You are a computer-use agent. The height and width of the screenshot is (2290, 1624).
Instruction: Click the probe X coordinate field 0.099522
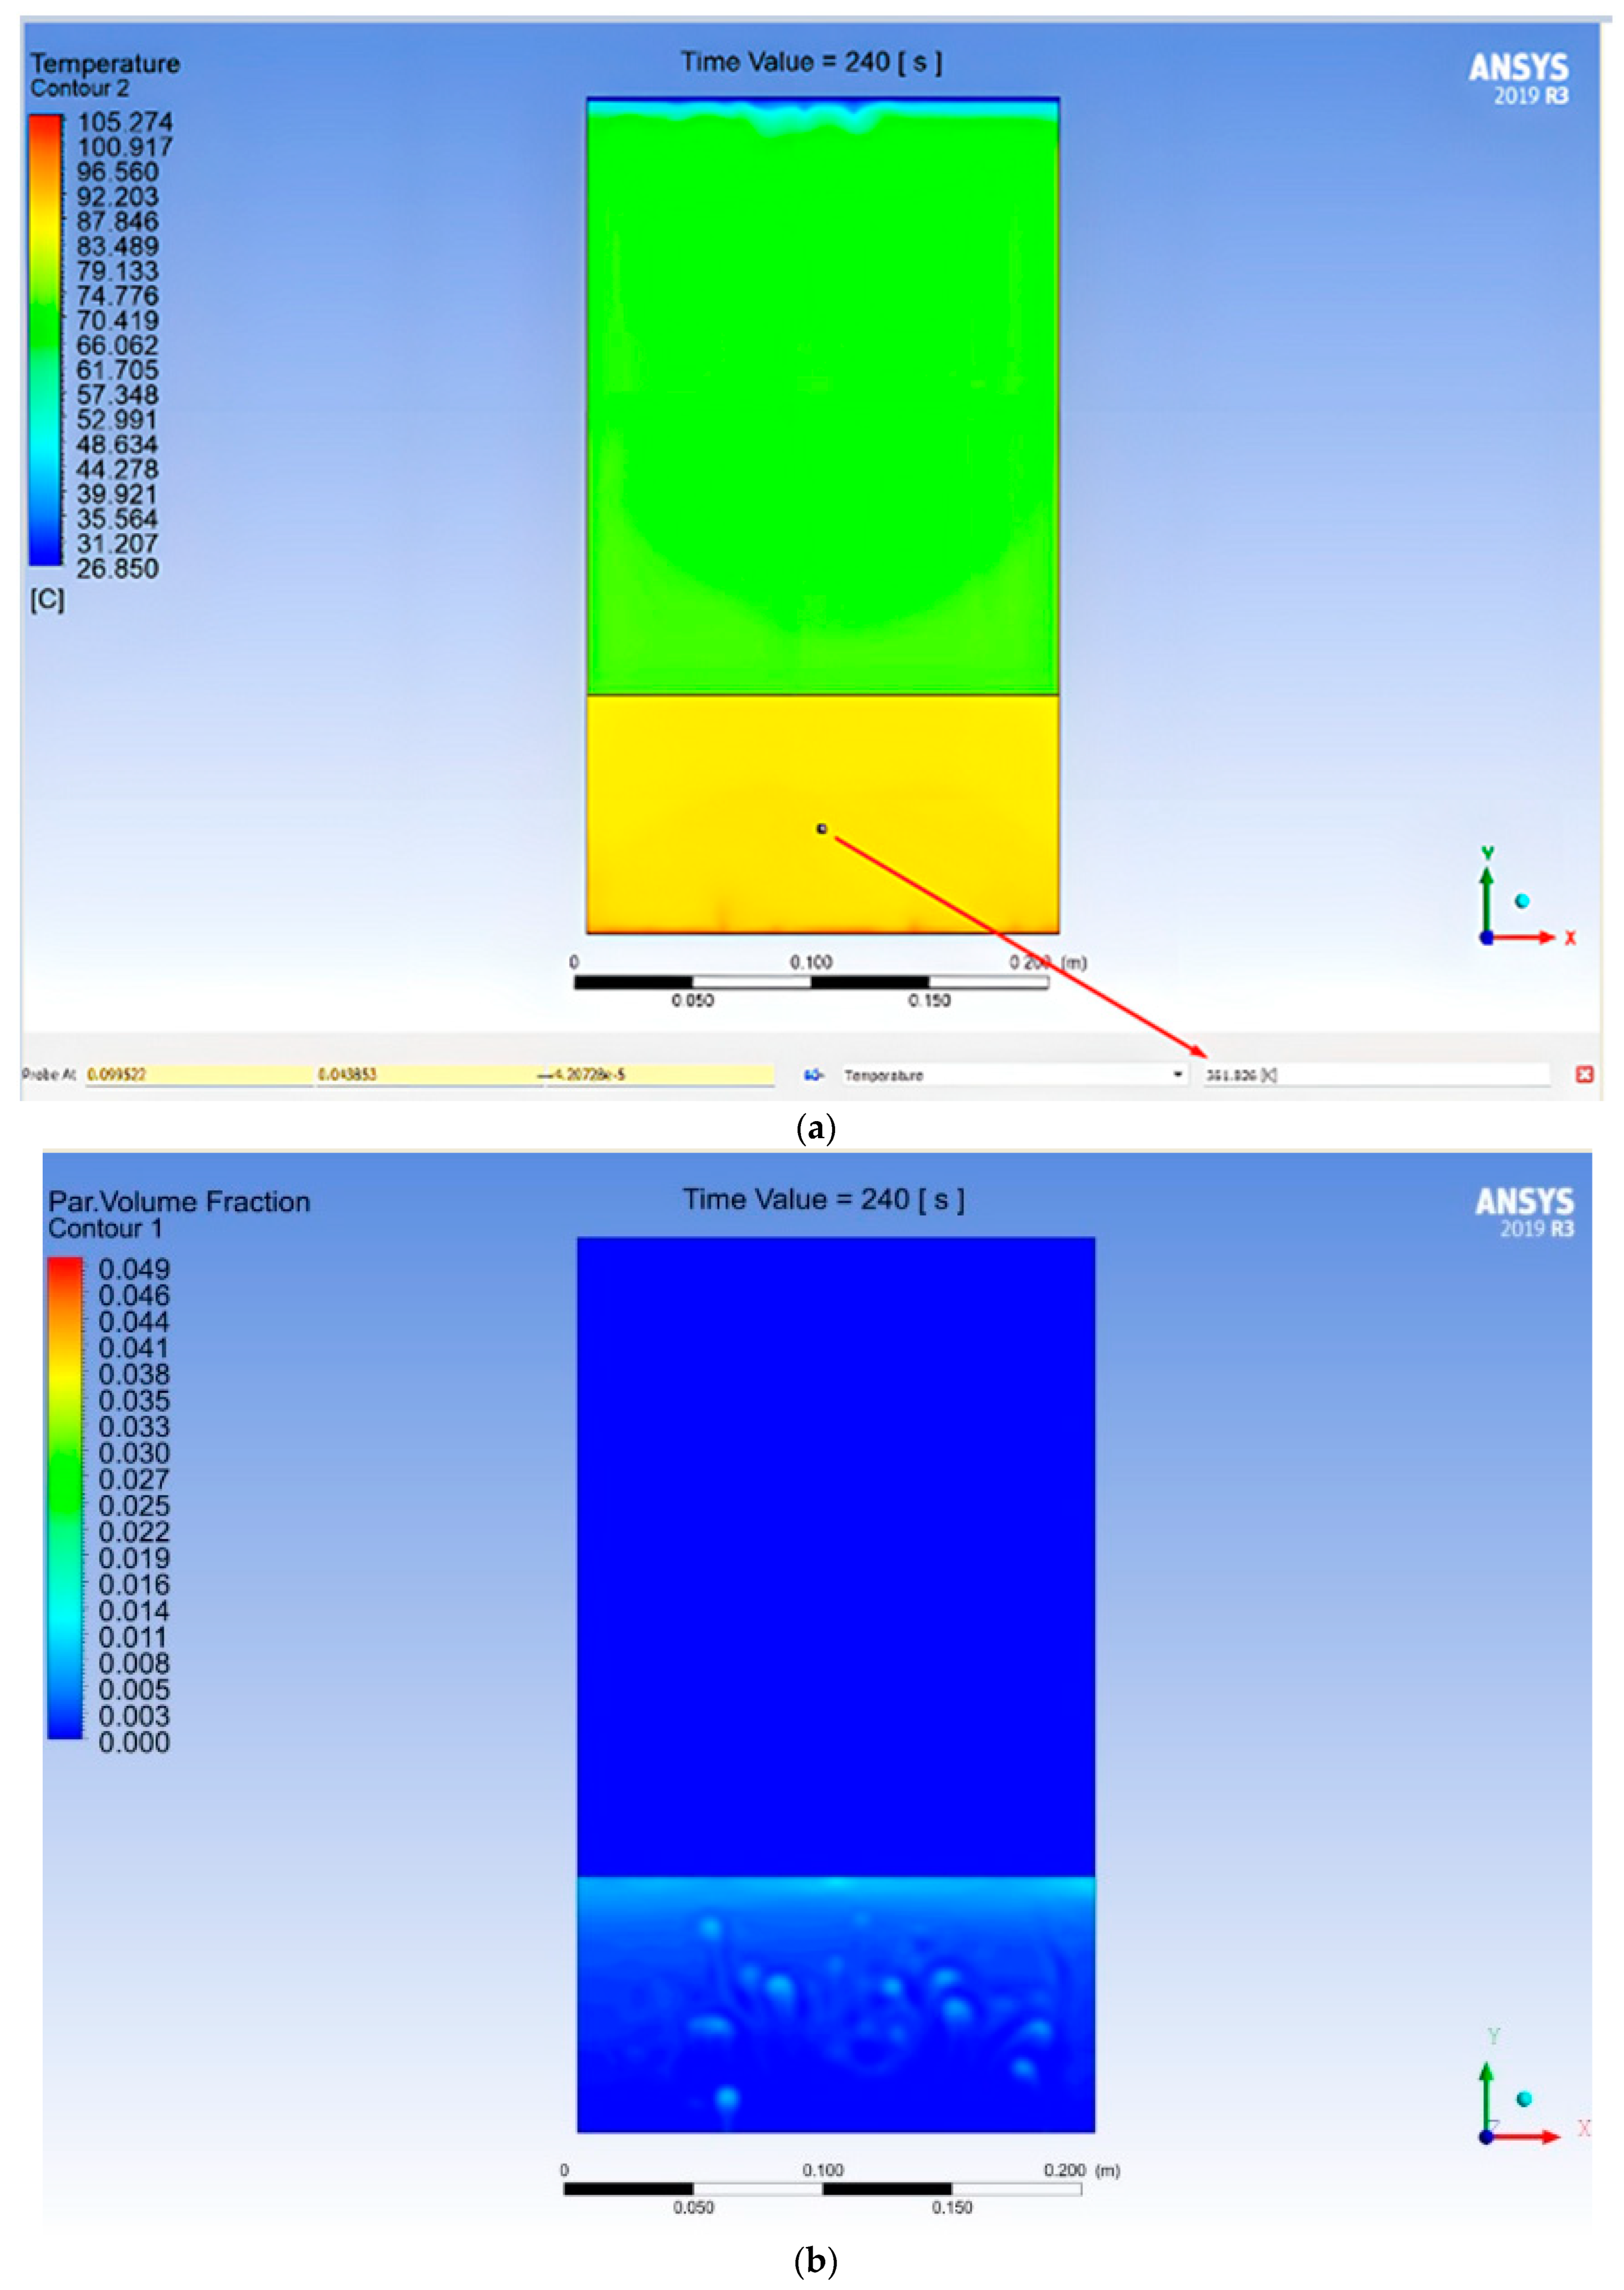coord(198,1075)
